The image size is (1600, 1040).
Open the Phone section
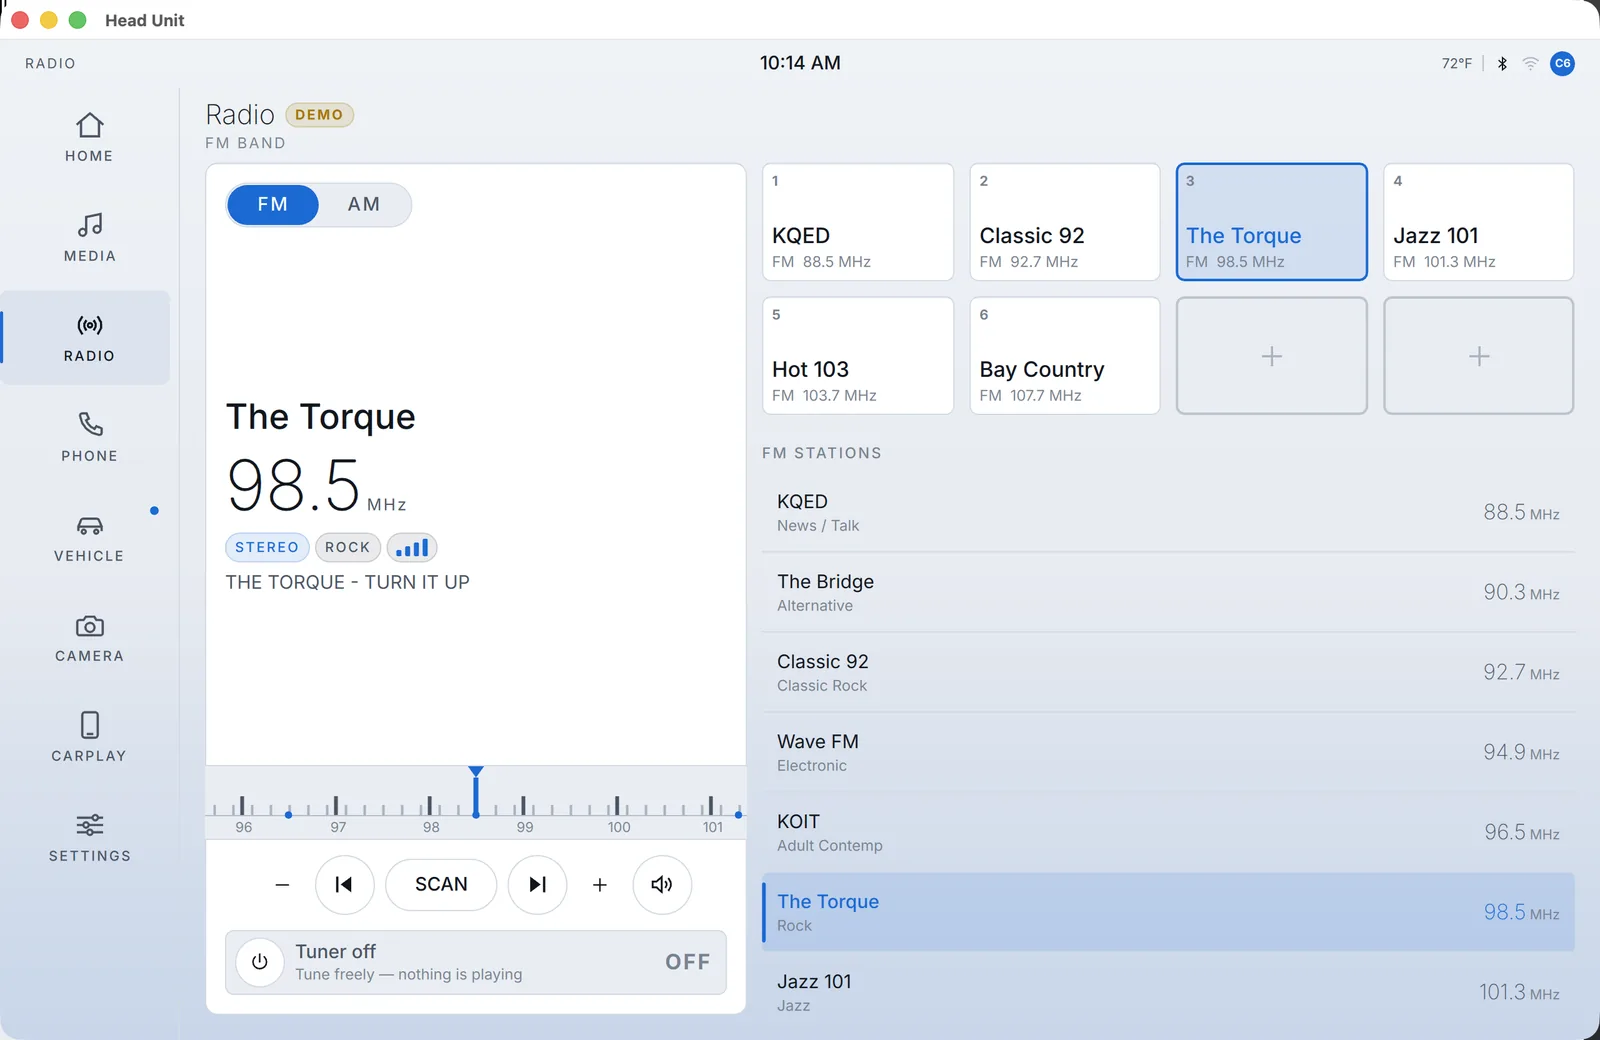pyautogui.click(x=89, y=438)
